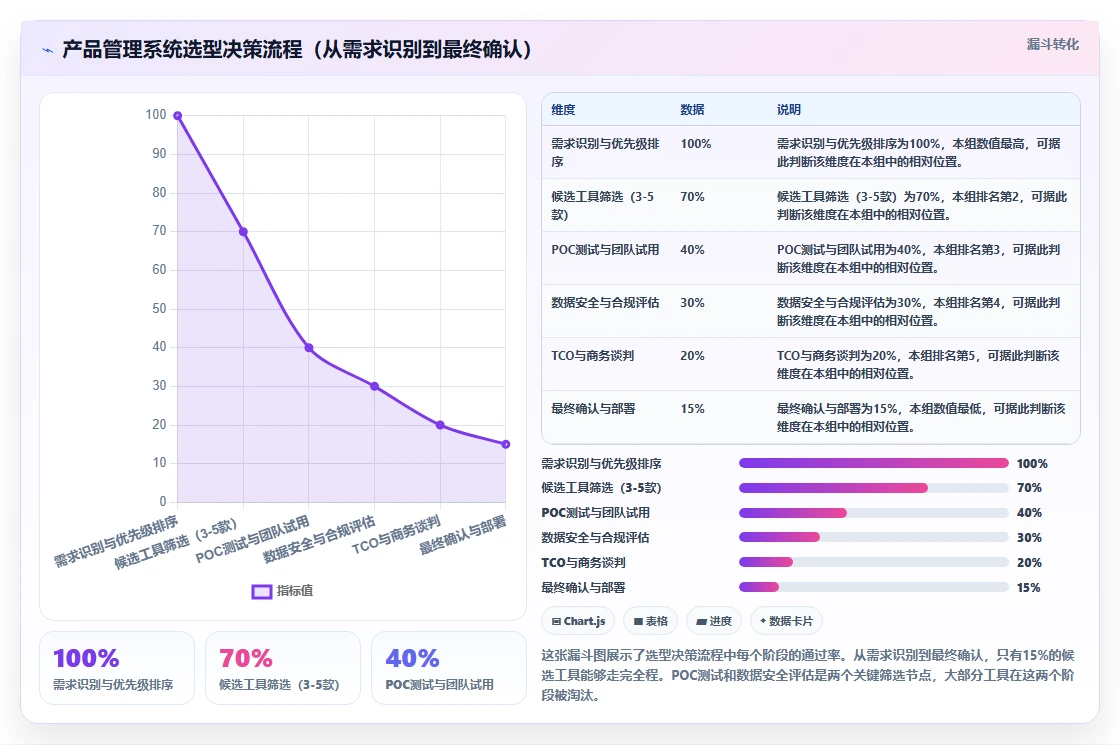Click the 数据安全与合规评估 30% progress bar
This screenshot has height=745, width=1120.
[874, 537]
